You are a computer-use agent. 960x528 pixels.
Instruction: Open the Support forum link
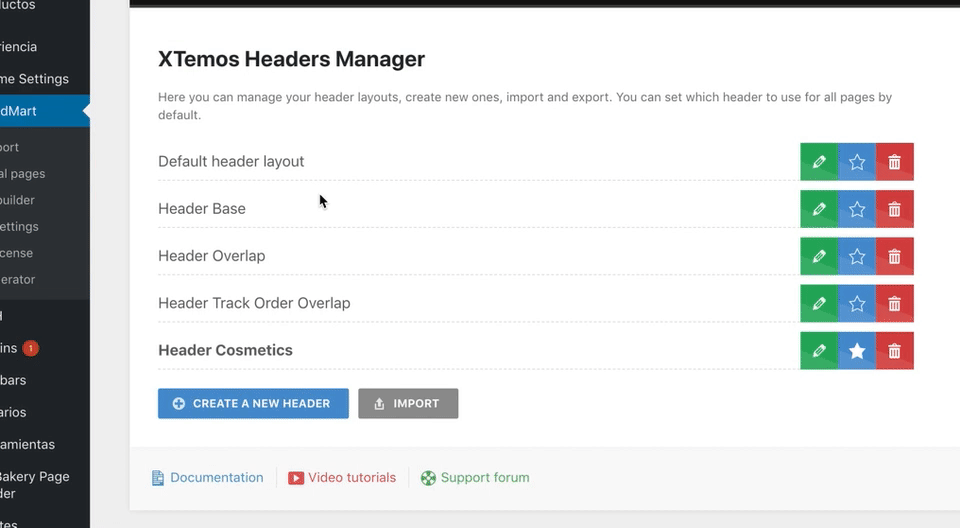[485, 478]
